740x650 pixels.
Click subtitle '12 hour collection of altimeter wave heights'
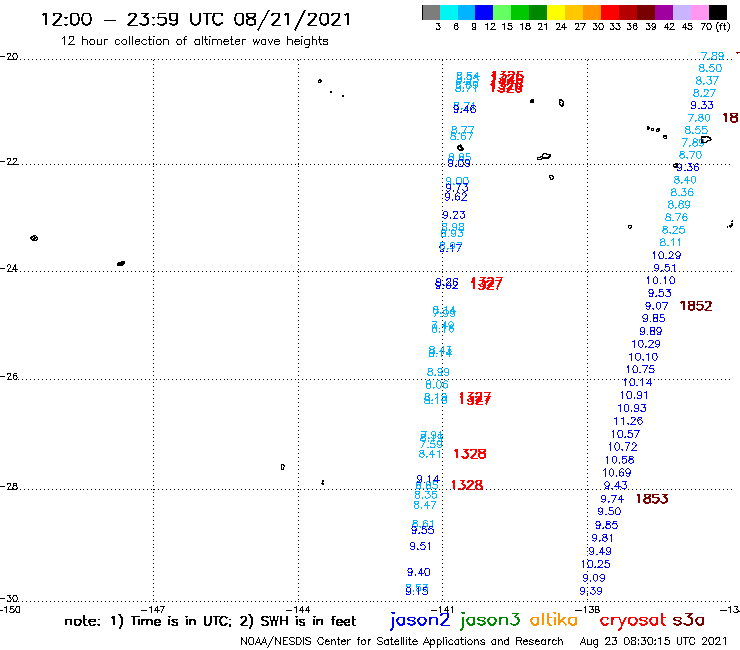194,41
